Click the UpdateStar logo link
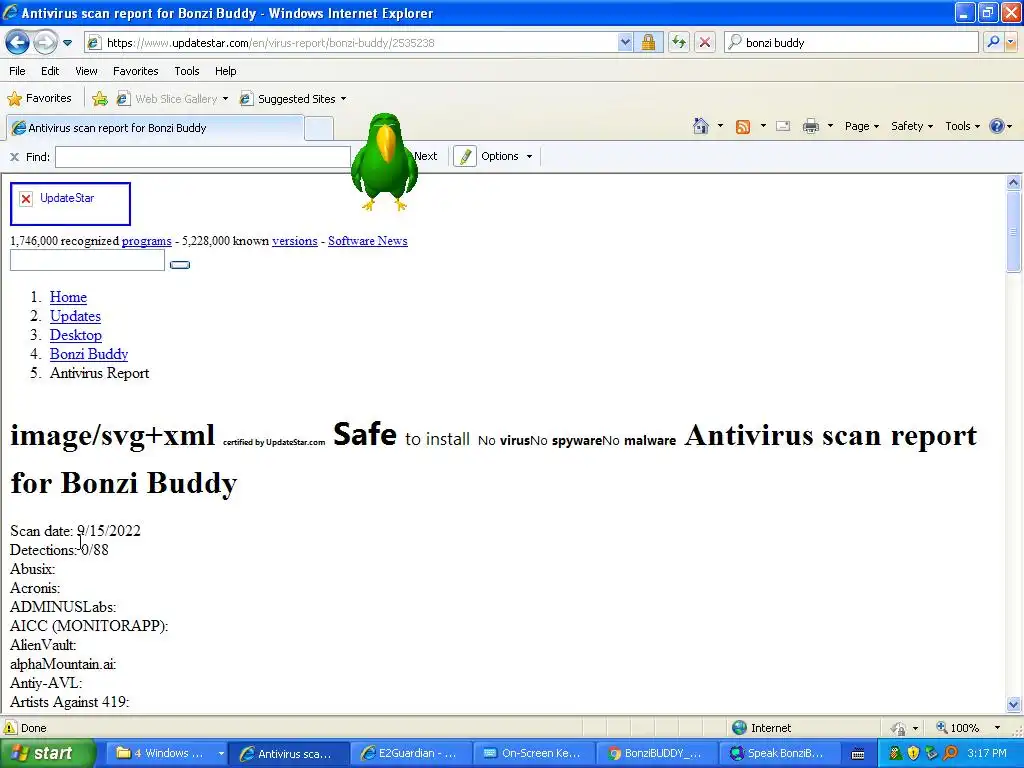Screen dimensions: 1024x768 pyautogui.click(x=71, y=204)
